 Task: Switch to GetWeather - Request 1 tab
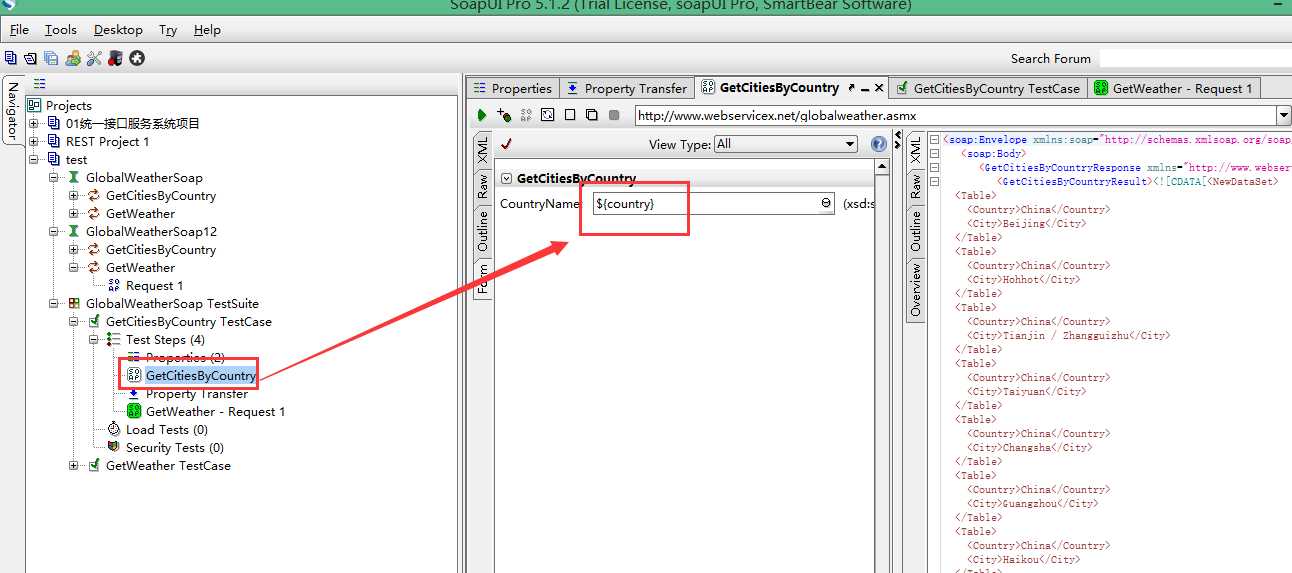[x=1173, y=88]
